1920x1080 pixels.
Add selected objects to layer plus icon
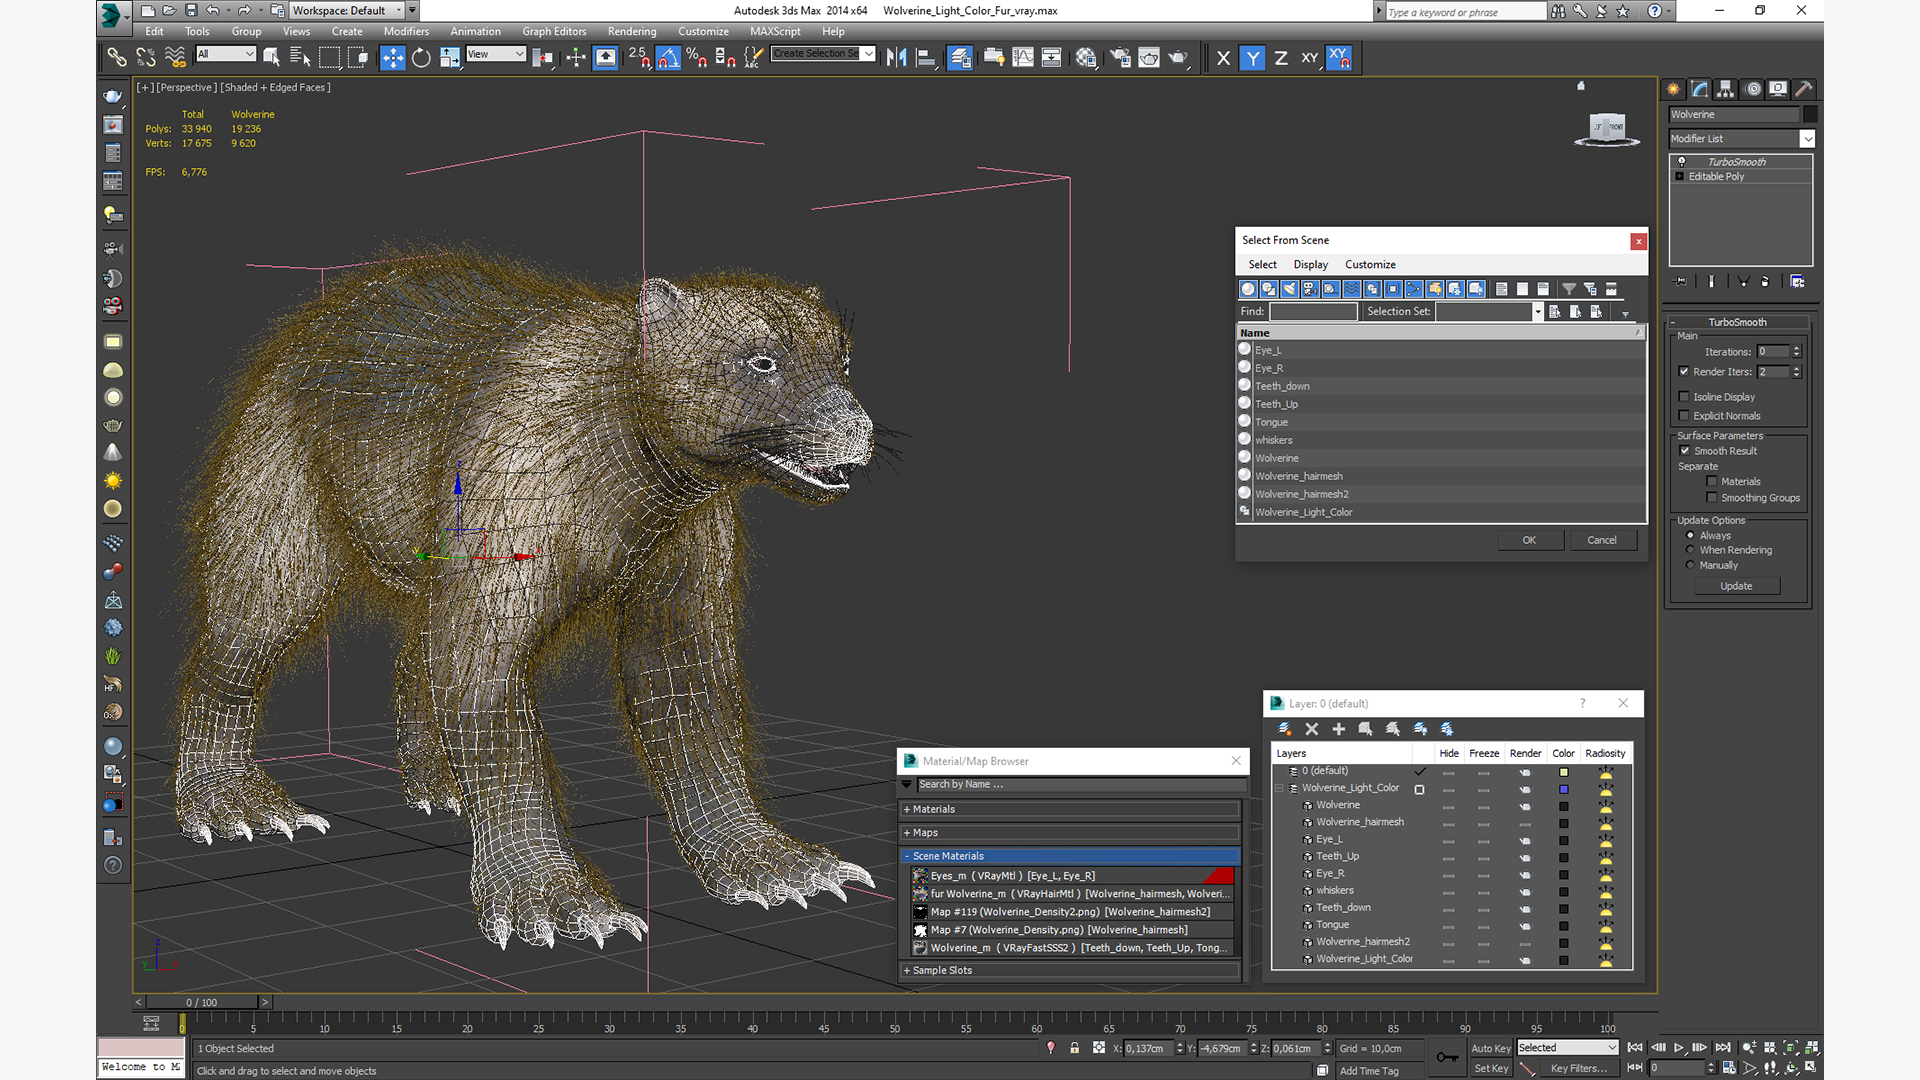(1339, 729)
